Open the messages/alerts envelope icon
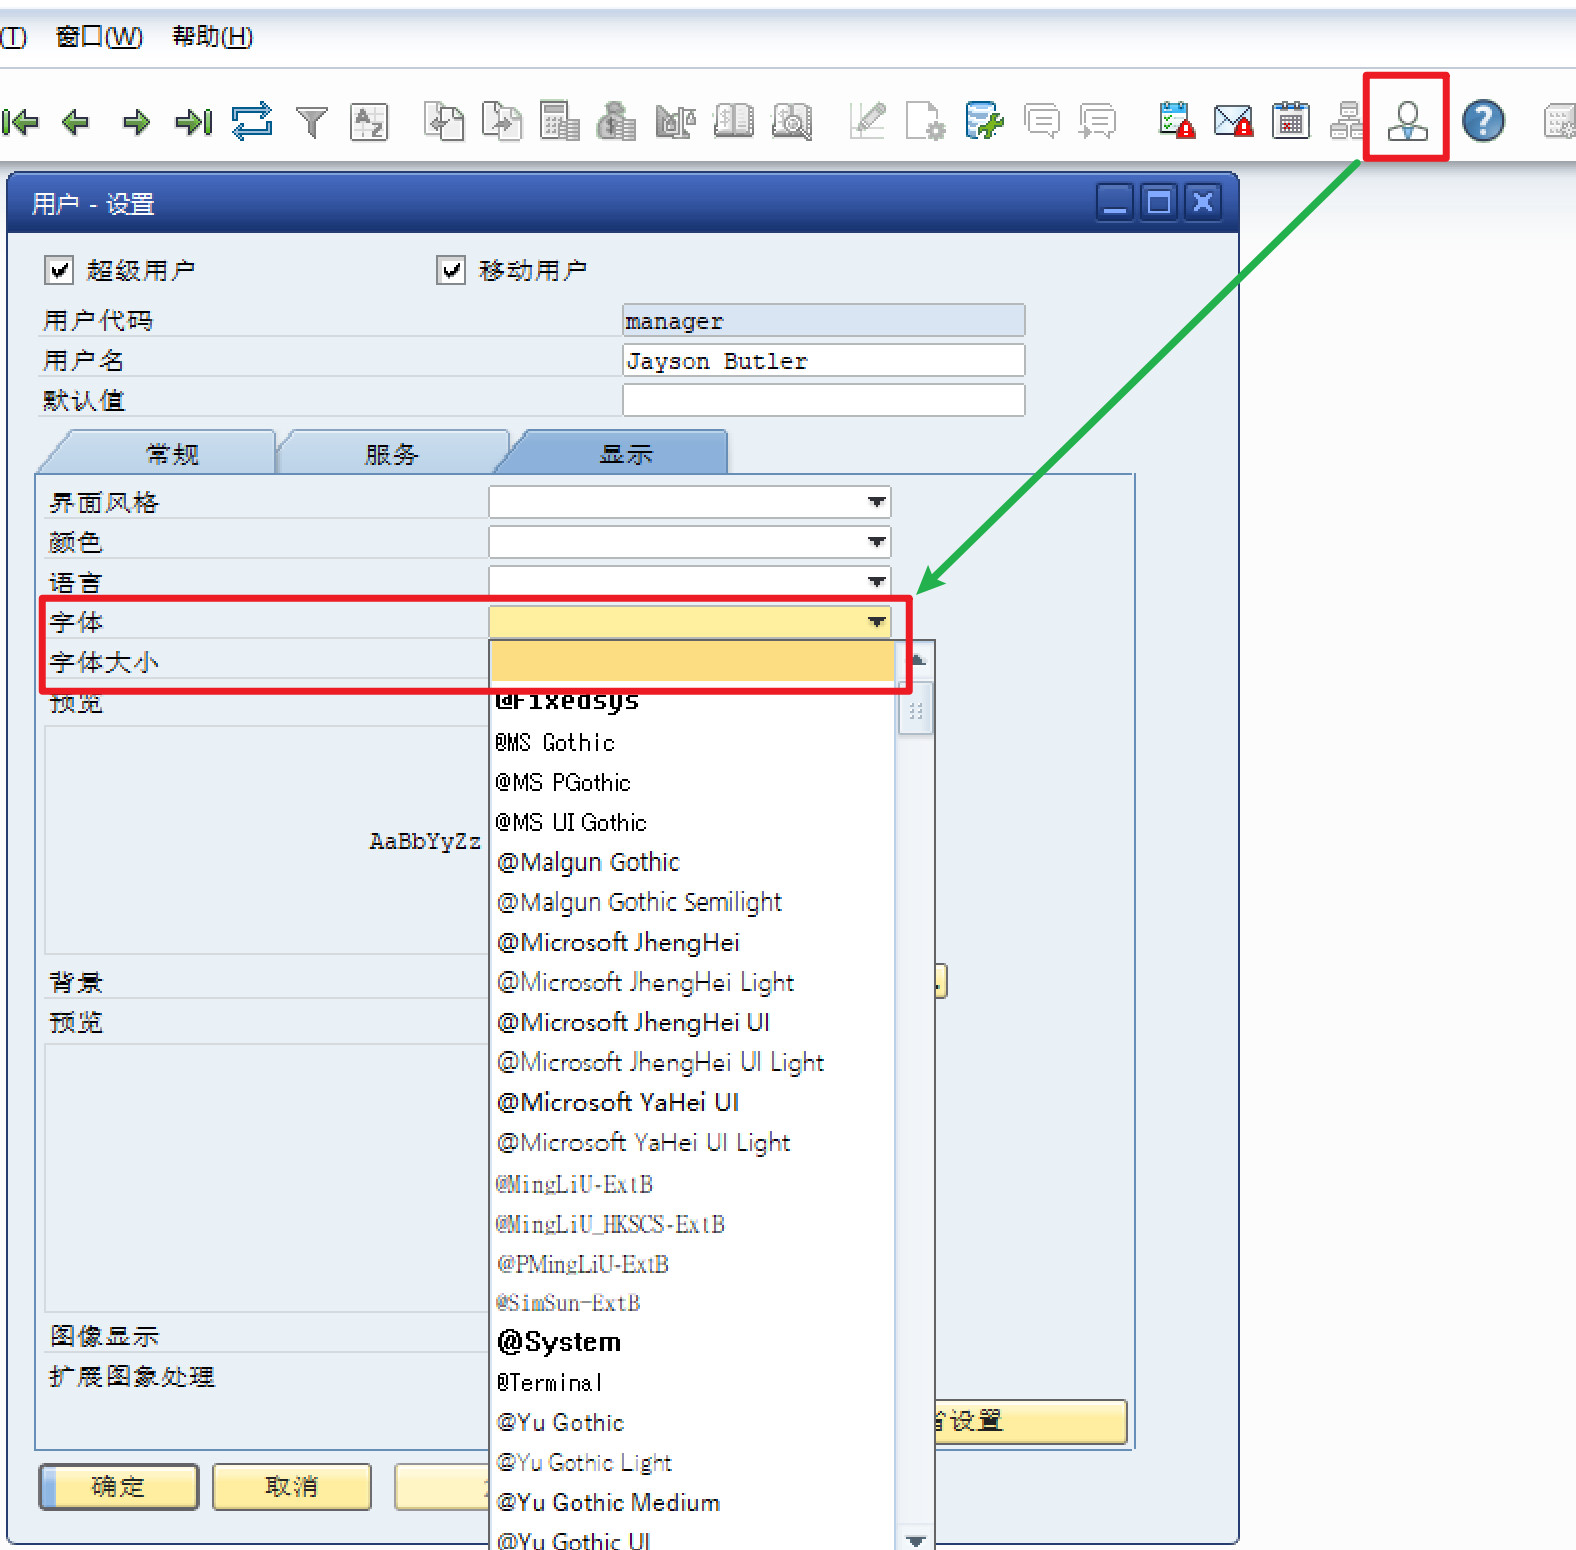The width and height of the screenshot is (1576, 1550). (1233, 121)
